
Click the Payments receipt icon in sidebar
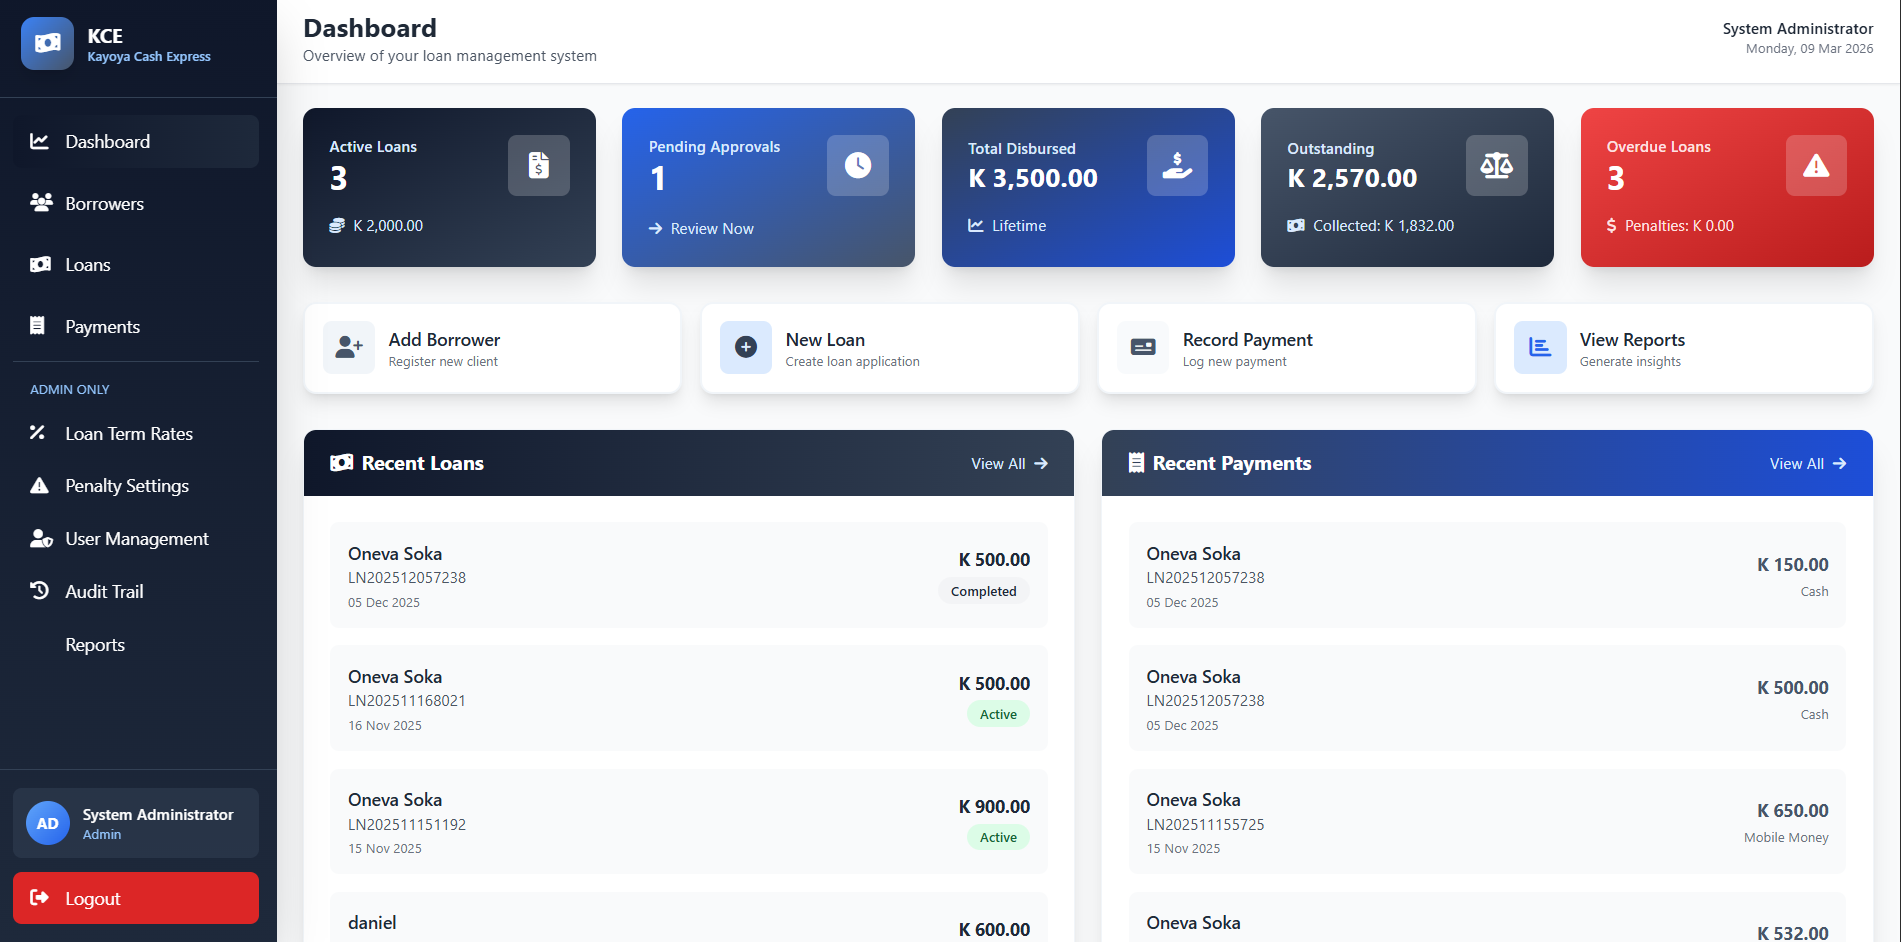(x=38, y=325)
